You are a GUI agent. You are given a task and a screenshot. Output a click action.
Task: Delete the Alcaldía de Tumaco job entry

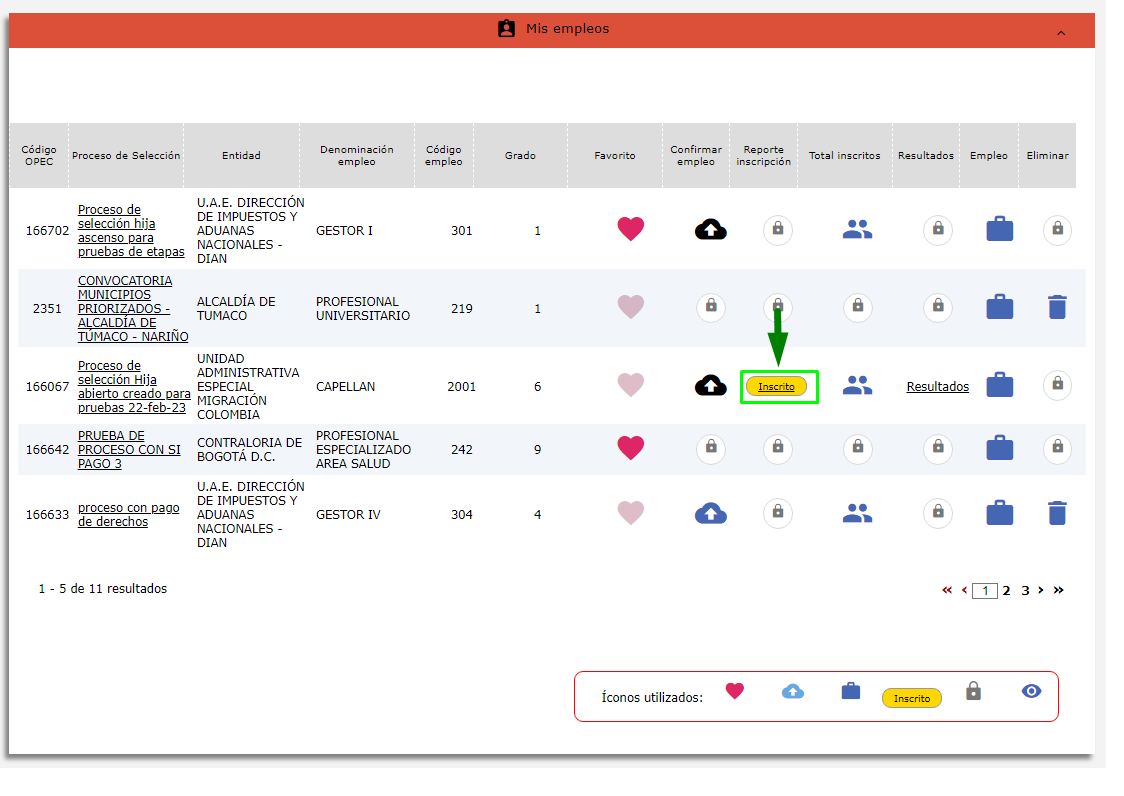pos(1057,307)
